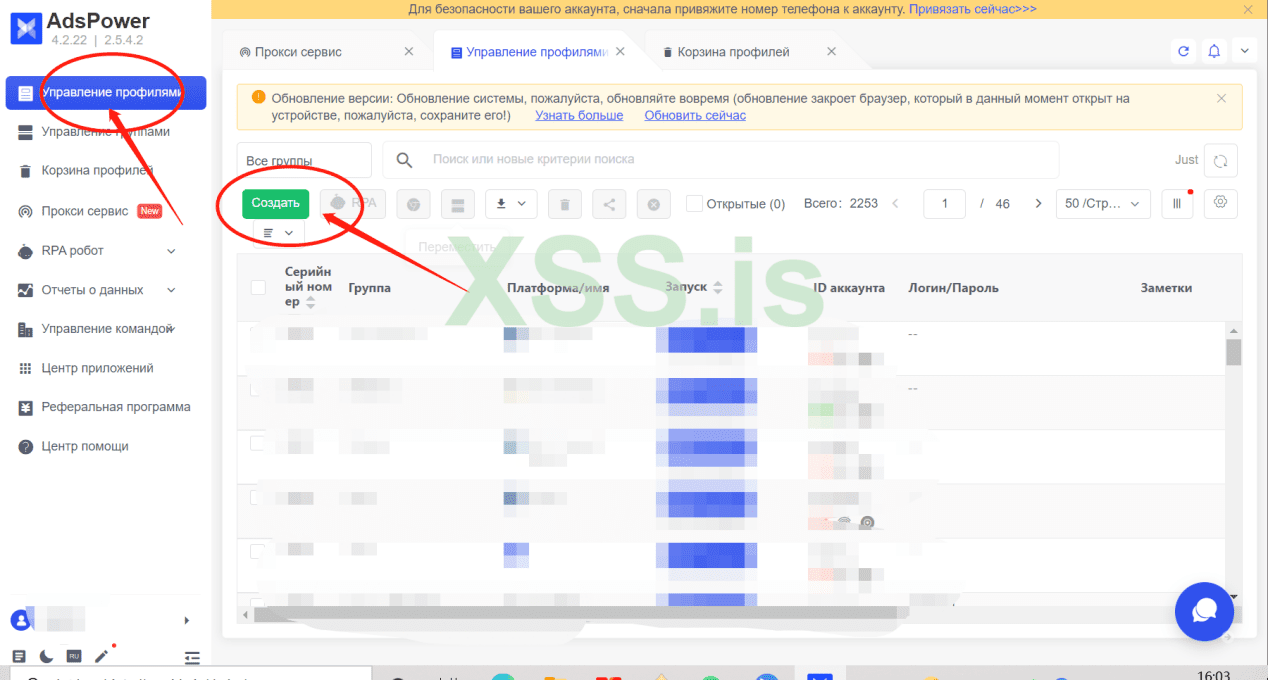Open the list-options dropdown below Создать
The image size is (1268, 680).
coord(279,232)
